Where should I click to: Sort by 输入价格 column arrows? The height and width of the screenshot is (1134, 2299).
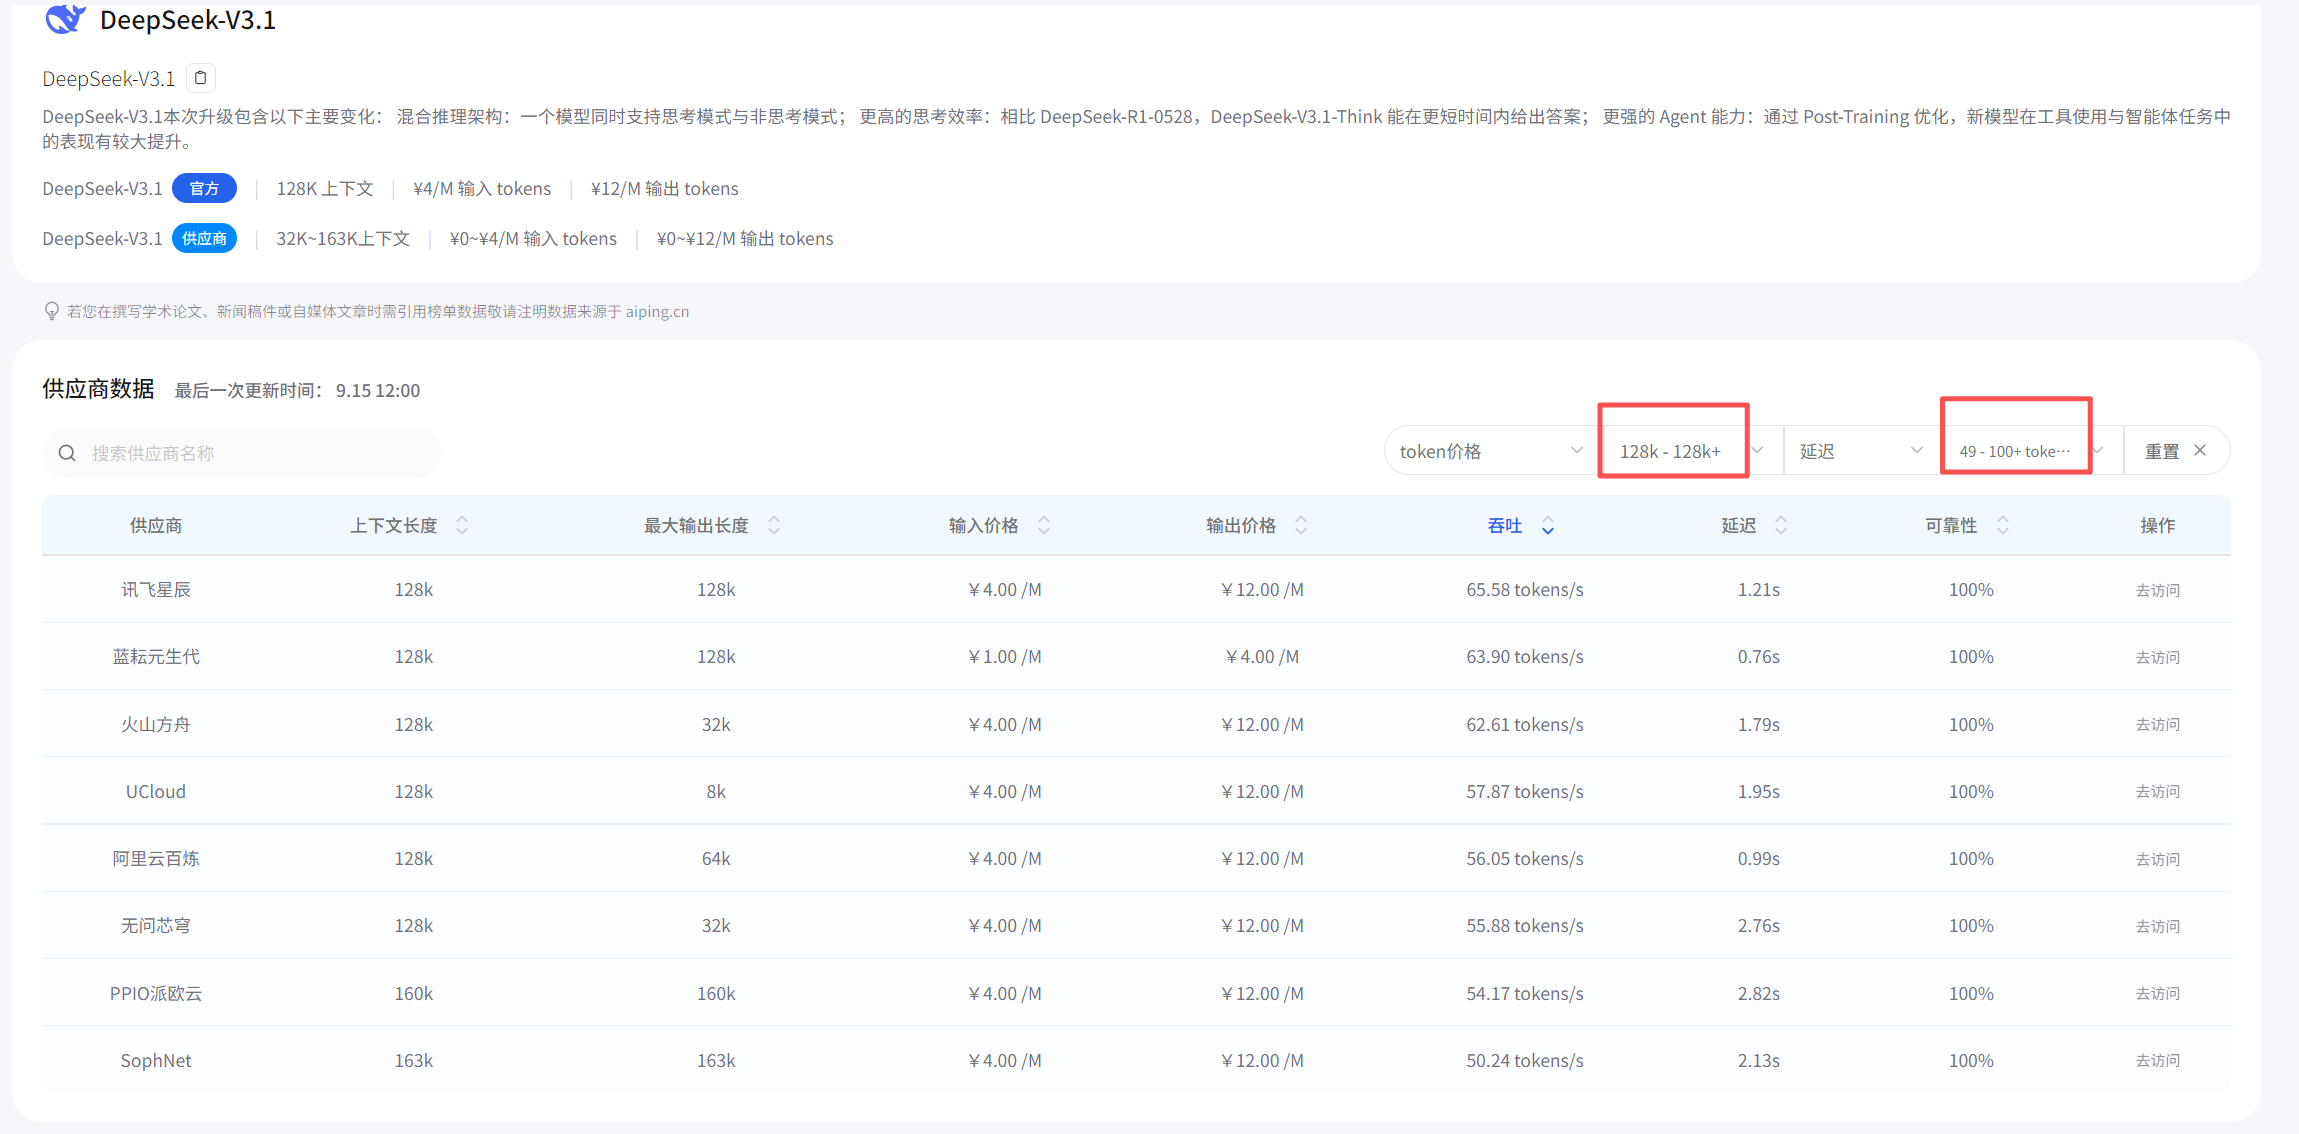[1044, 525]
